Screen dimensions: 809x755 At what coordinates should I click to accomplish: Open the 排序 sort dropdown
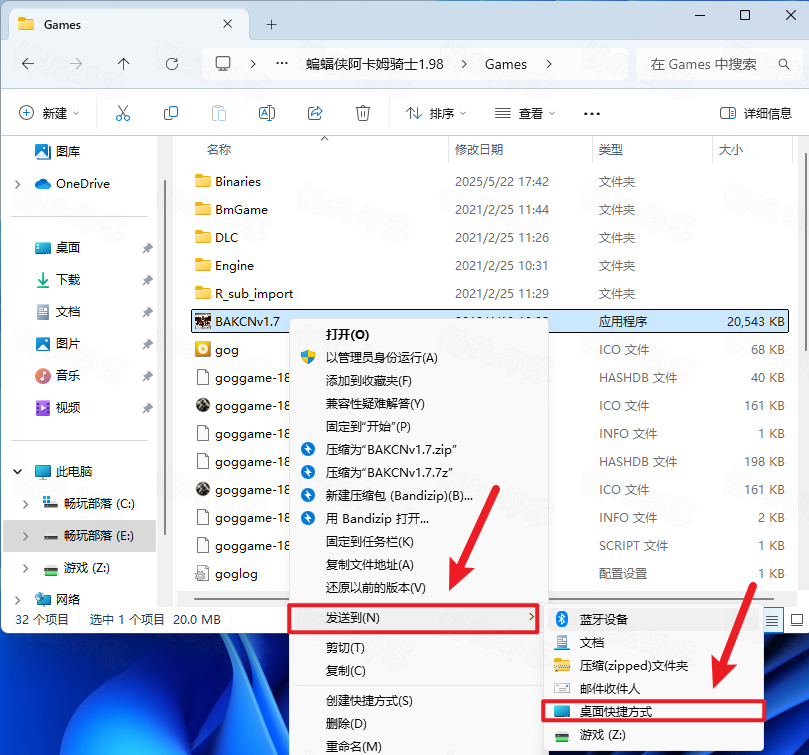[436, 113]
